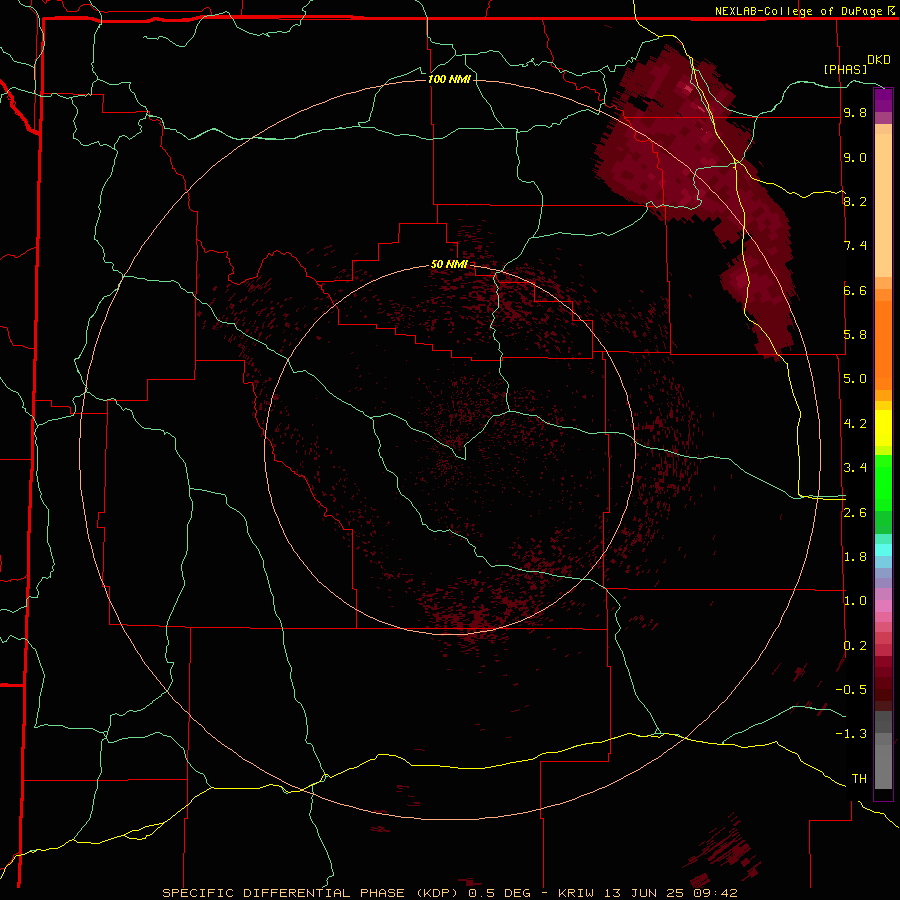Image resolution: width=900 pixels, height=900 pixels.
Task: Click the 1.8 value on the color scale
Action: pyautogui.click(x=855, y=557)
